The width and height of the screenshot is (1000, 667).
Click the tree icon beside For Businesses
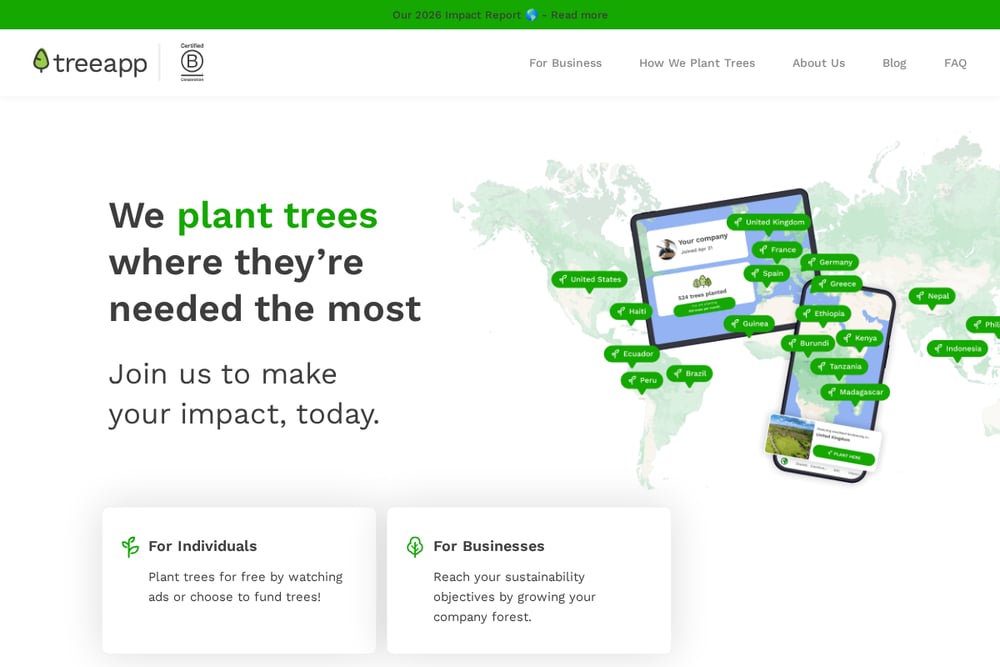415,546
